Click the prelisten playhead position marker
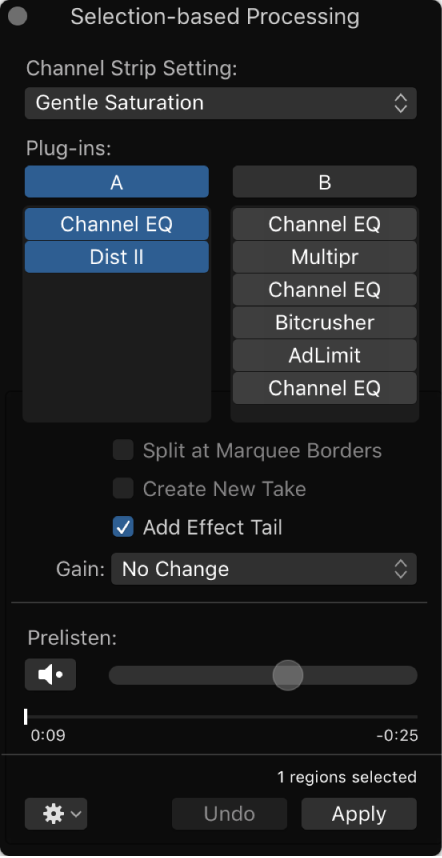Image resolution: width=442 pixels, height=858 pixels. [26, 716]
